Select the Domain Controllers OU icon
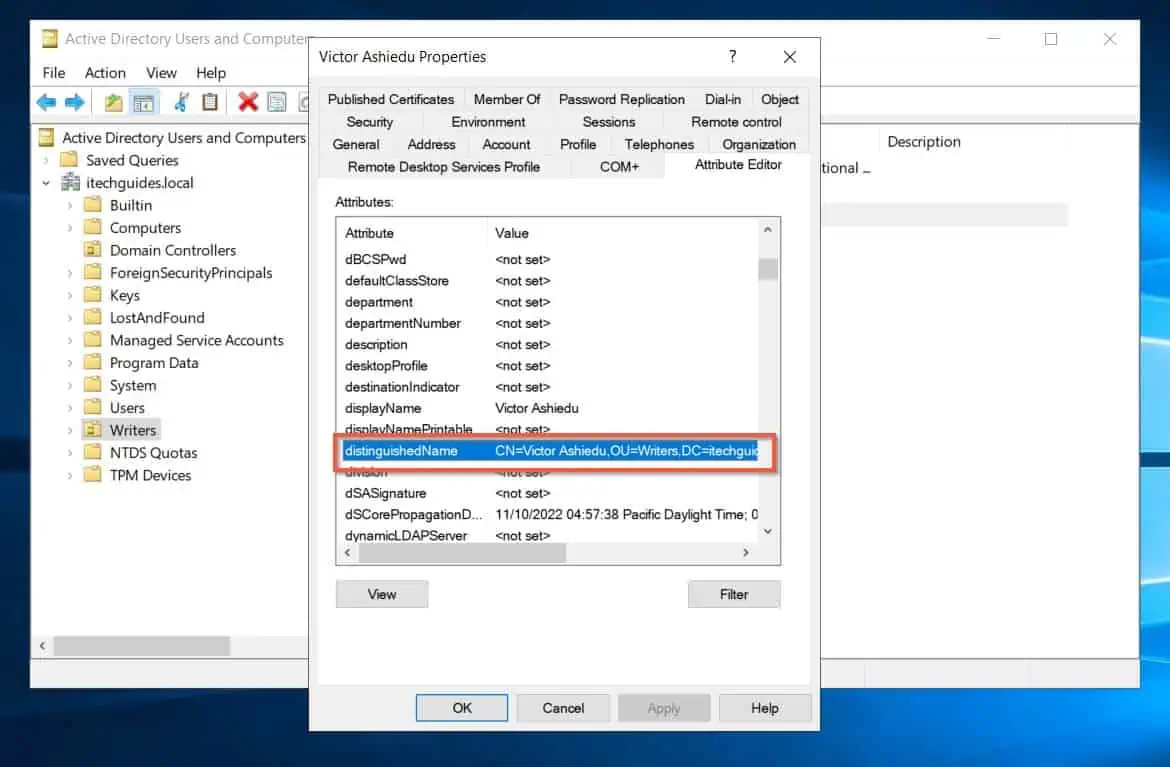This screenshot has height=767, width=1170. coord(93,249)
